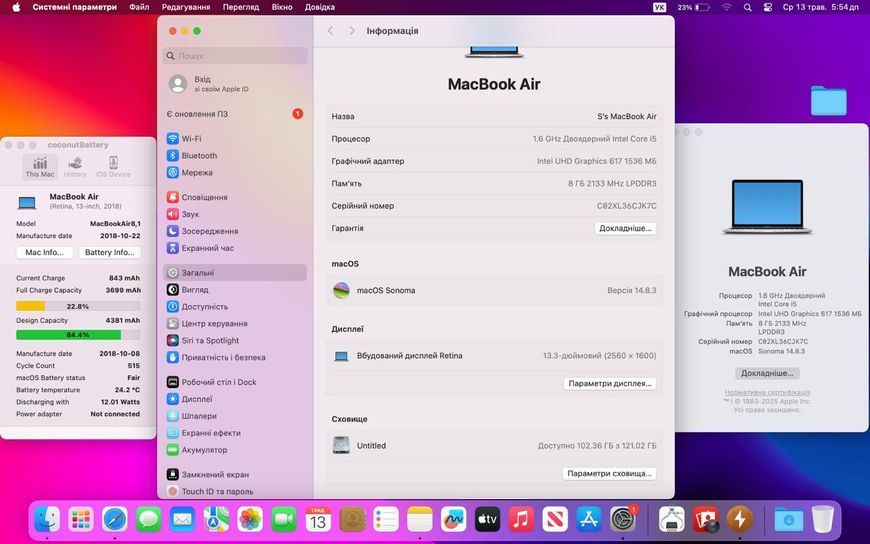
Task: Click Докладніше... button next to Гарантія
Action: 625,228
